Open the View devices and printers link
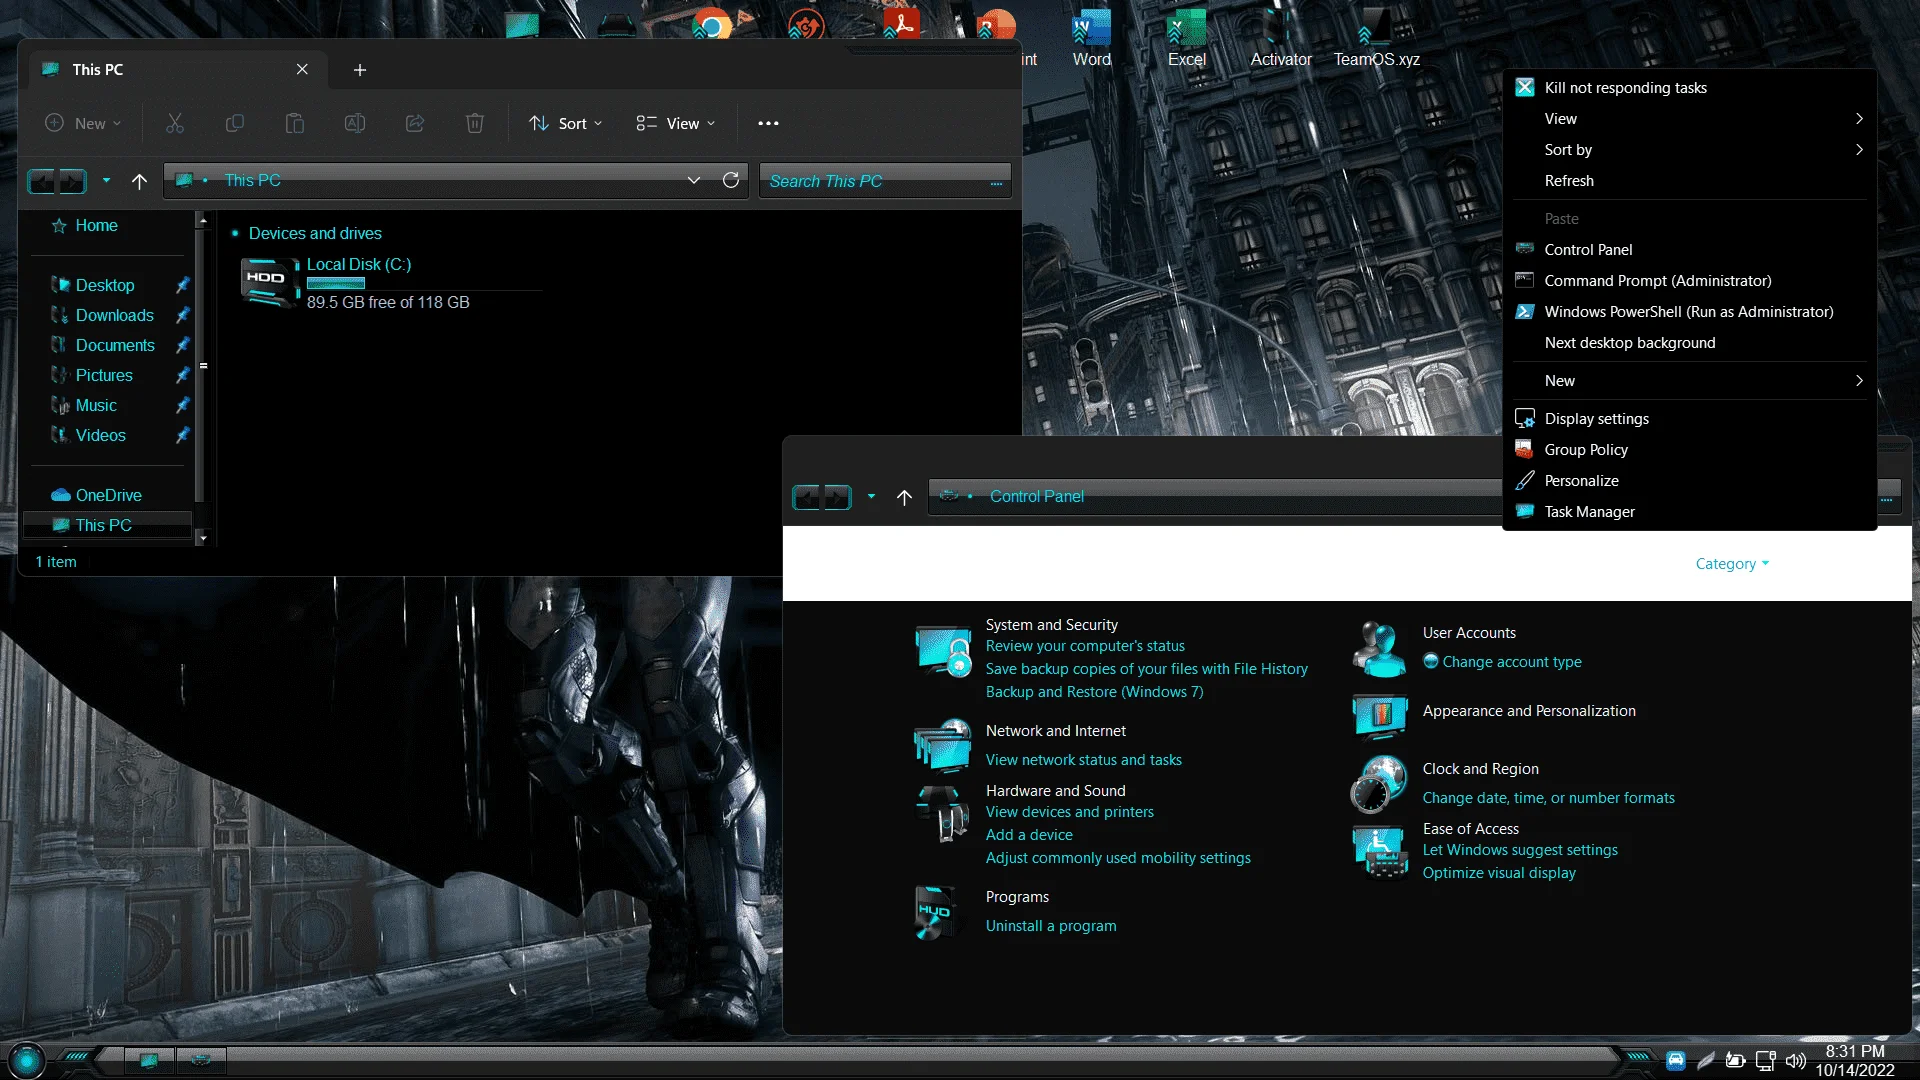 coord(1070,812)
